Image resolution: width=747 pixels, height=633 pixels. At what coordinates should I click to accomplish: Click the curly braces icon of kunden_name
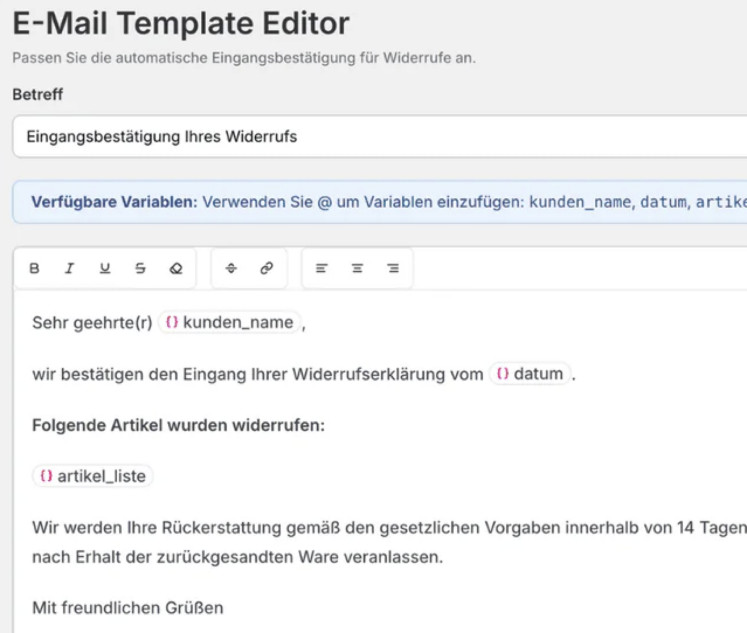[x=172, y=322]
